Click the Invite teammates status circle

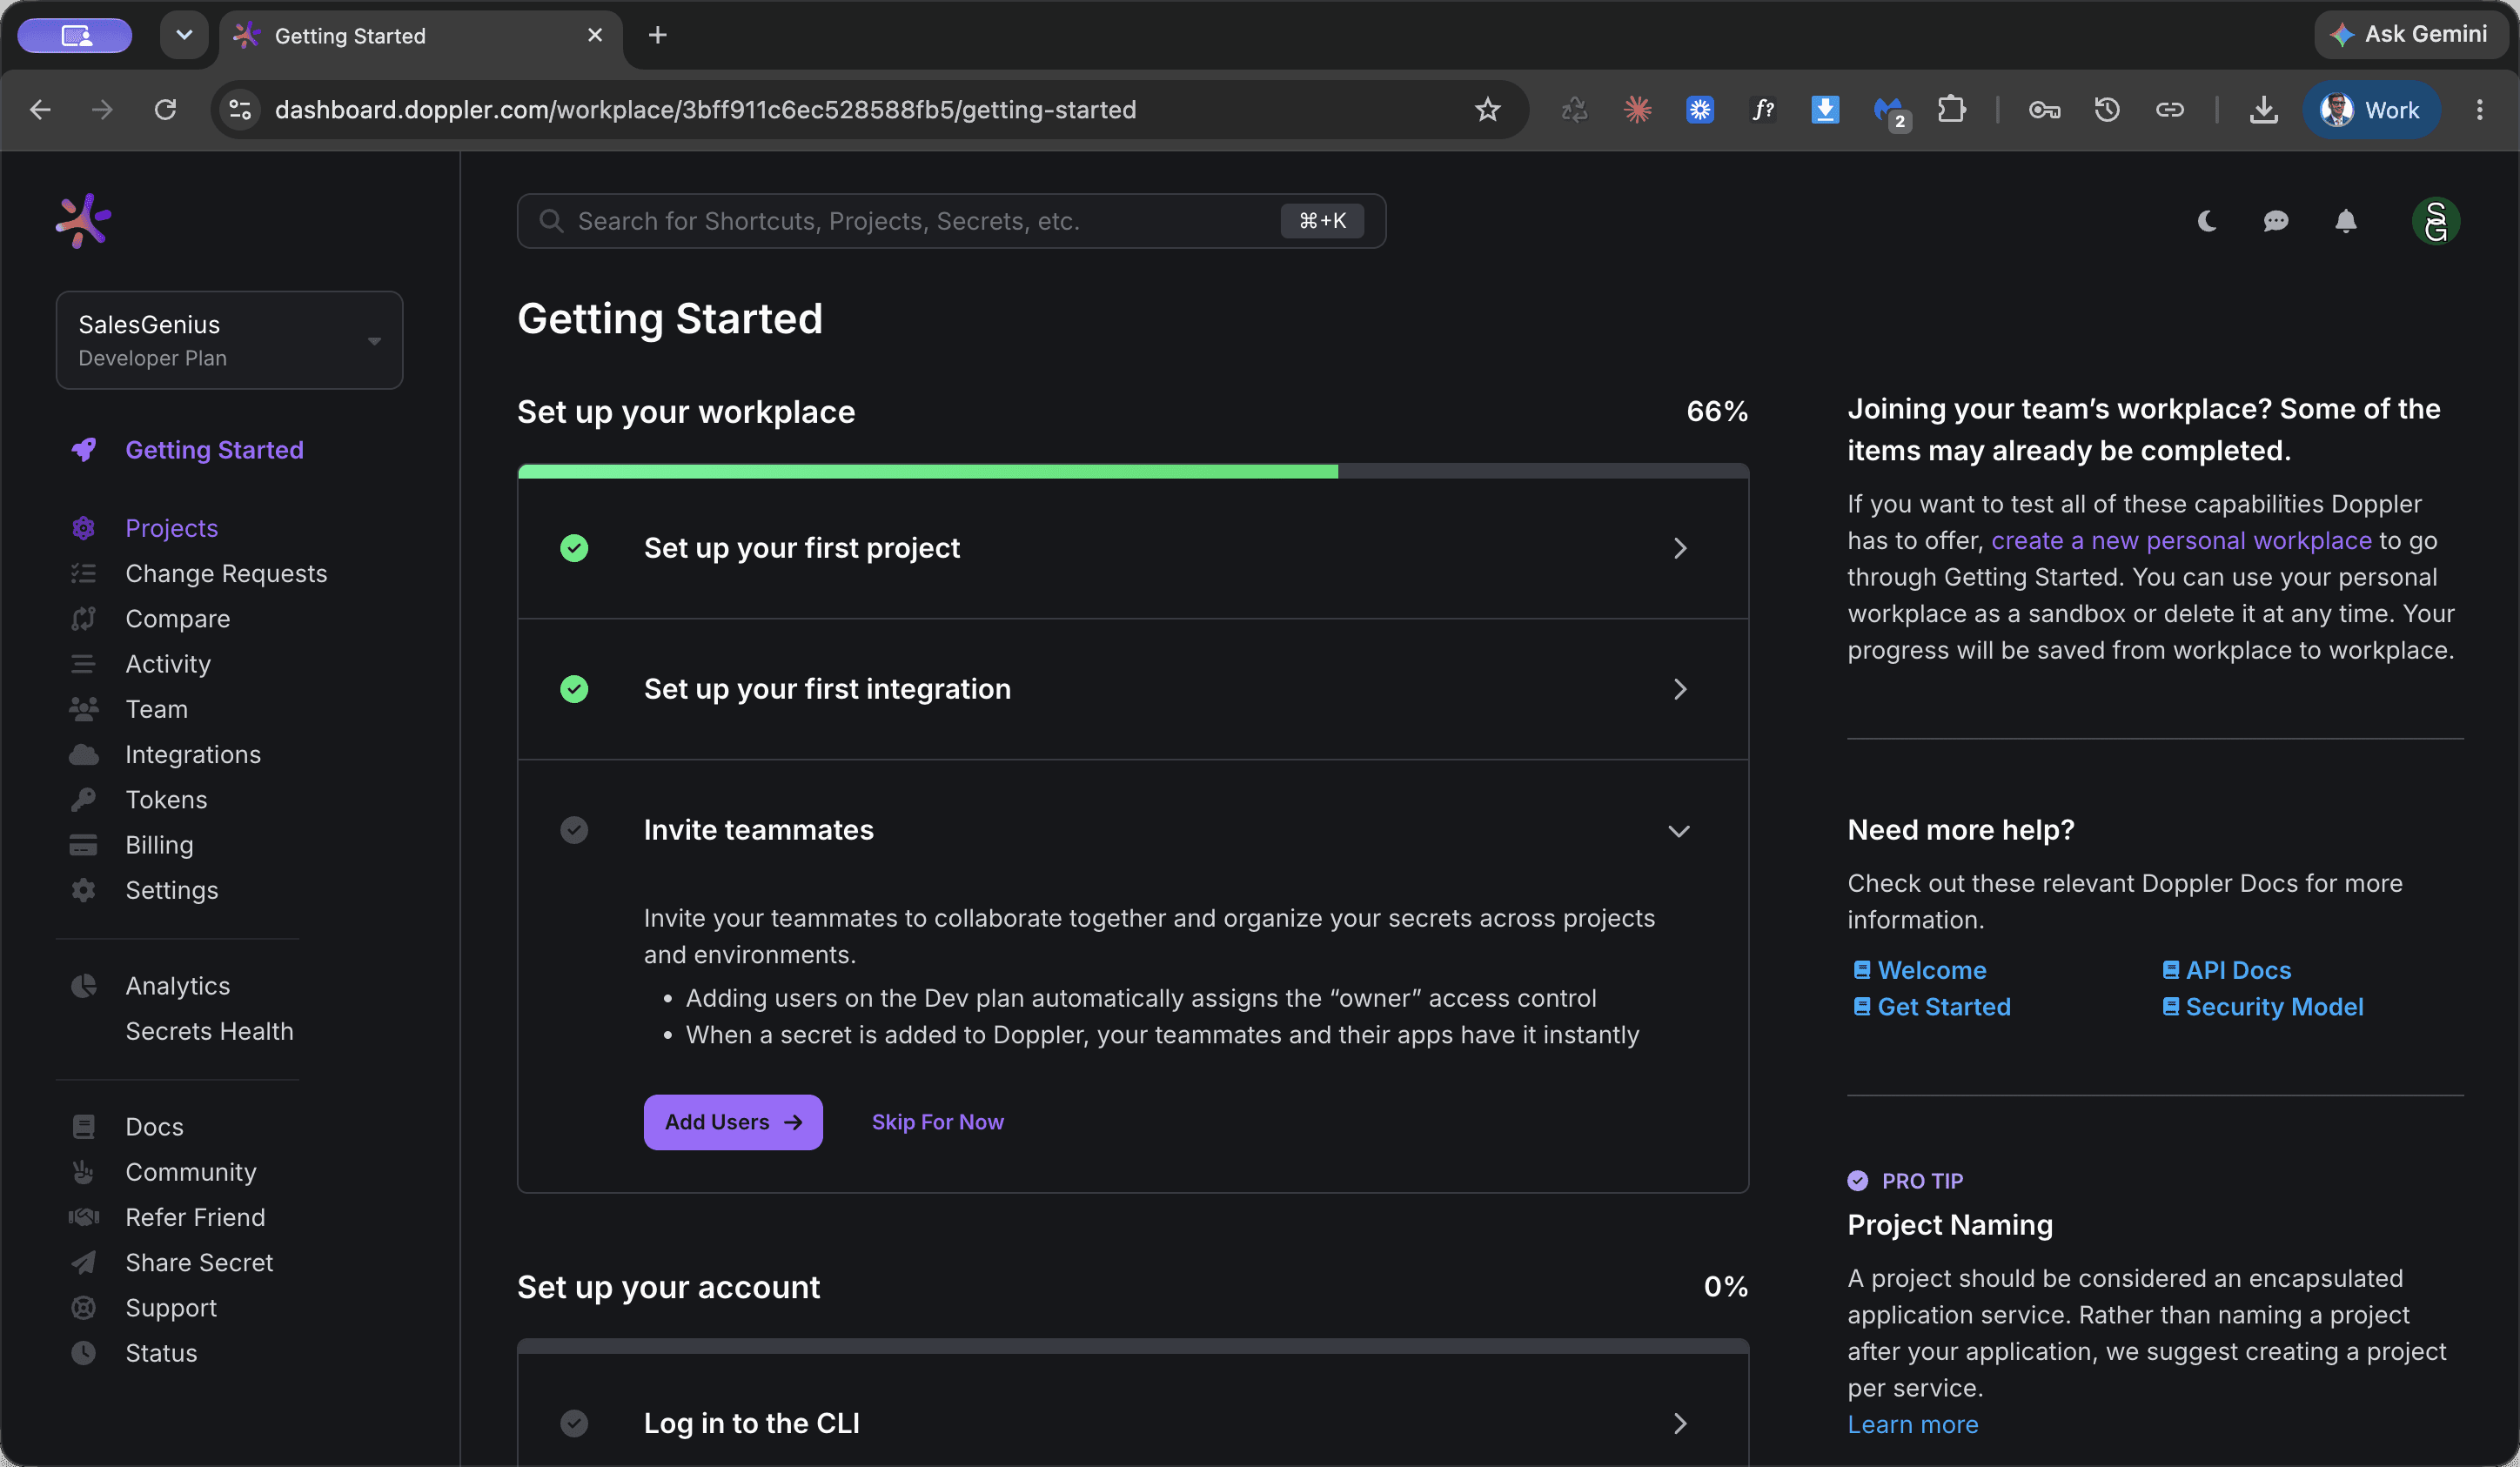point(574,830)
